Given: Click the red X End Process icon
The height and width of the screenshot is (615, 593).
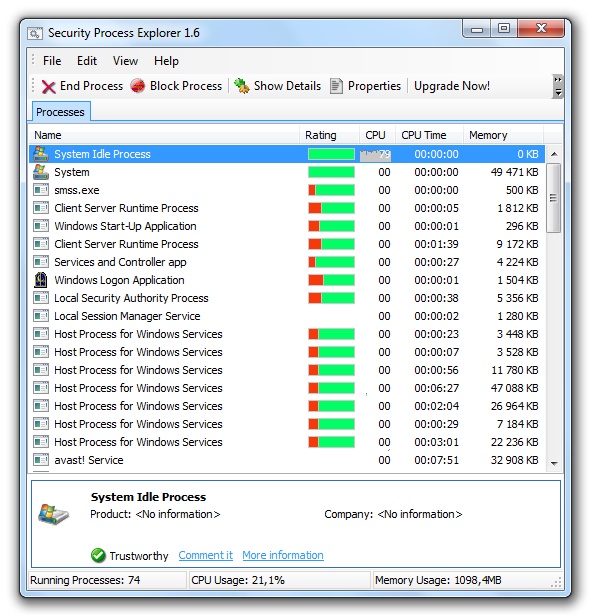Looking at the screenshot, I should (48, 86).
